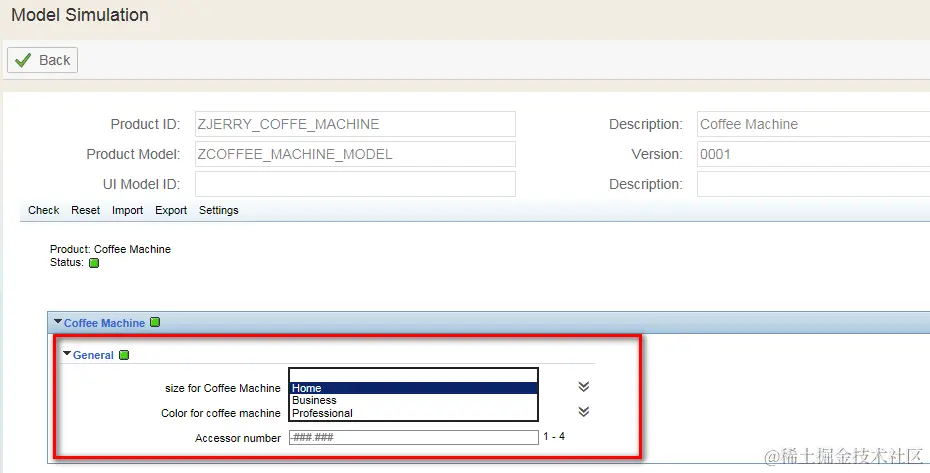930x473 pixels.
Task: Collapse the Coffee Machine section triangle
Action: (58, 322)
